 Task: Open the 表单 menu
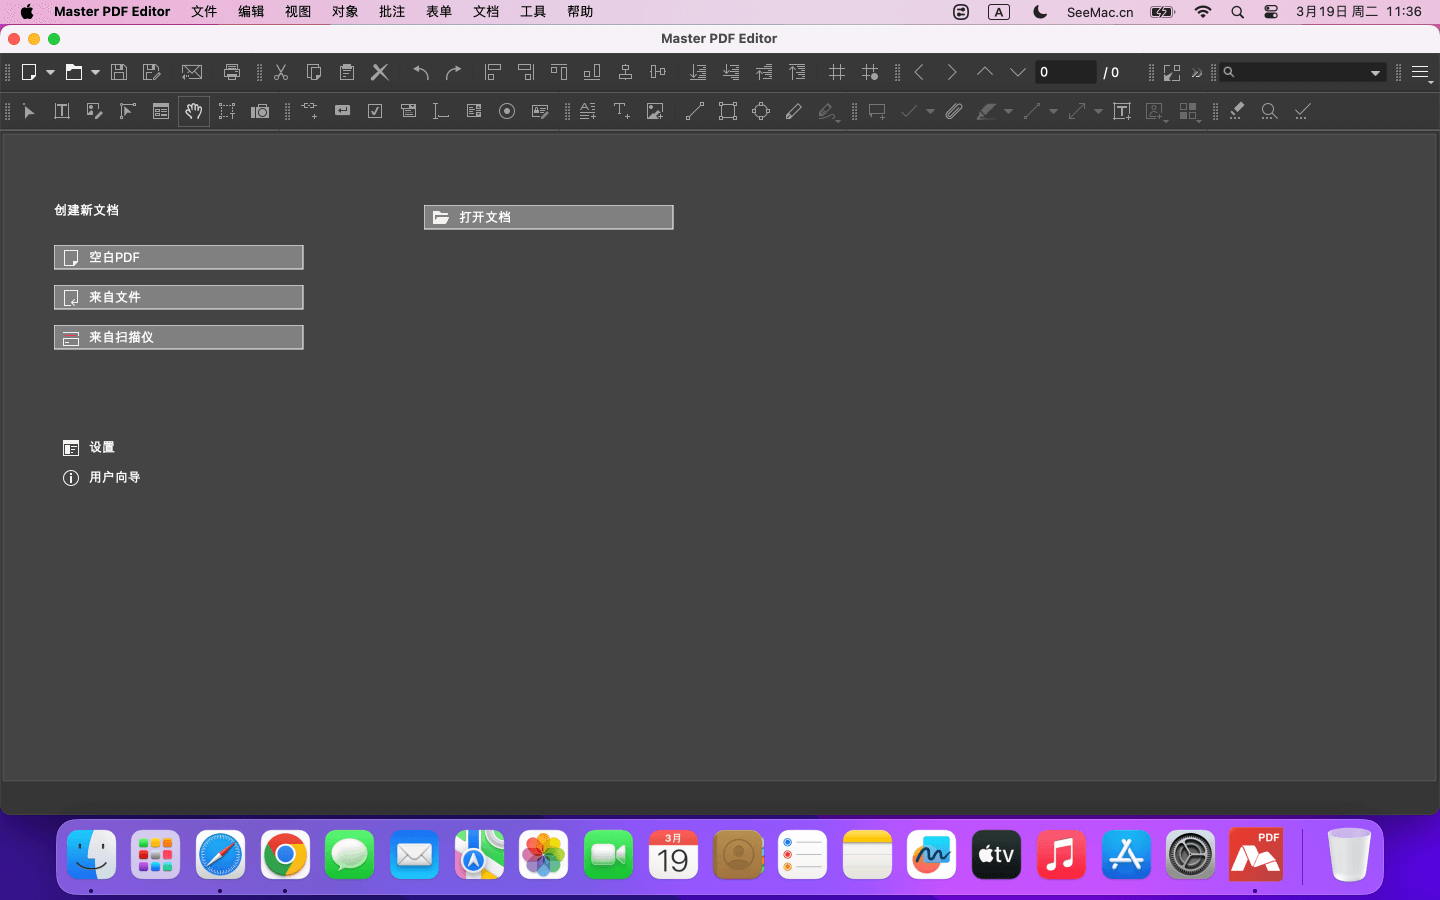coord(439,12)
